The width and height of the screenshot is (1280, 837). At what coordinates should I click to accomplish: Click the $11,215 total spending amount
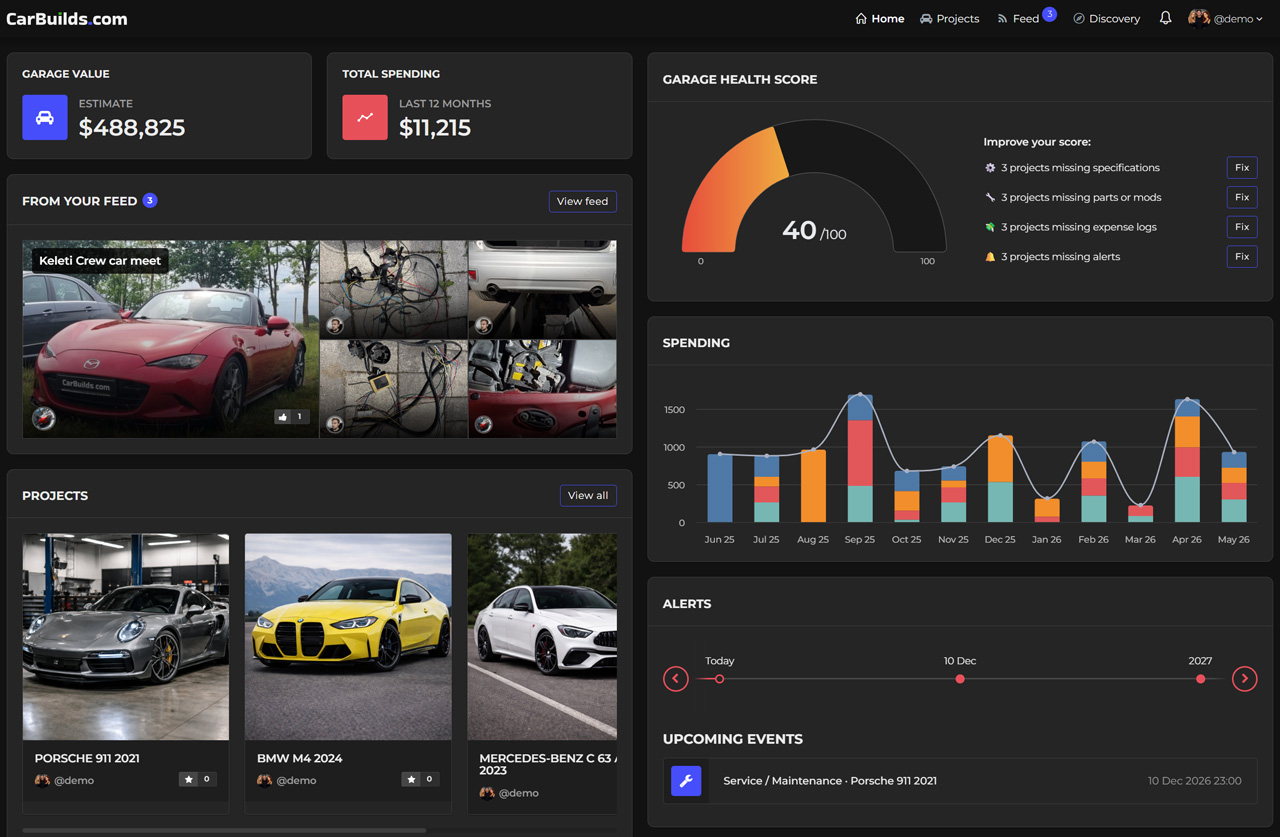[x=435, y=128]
